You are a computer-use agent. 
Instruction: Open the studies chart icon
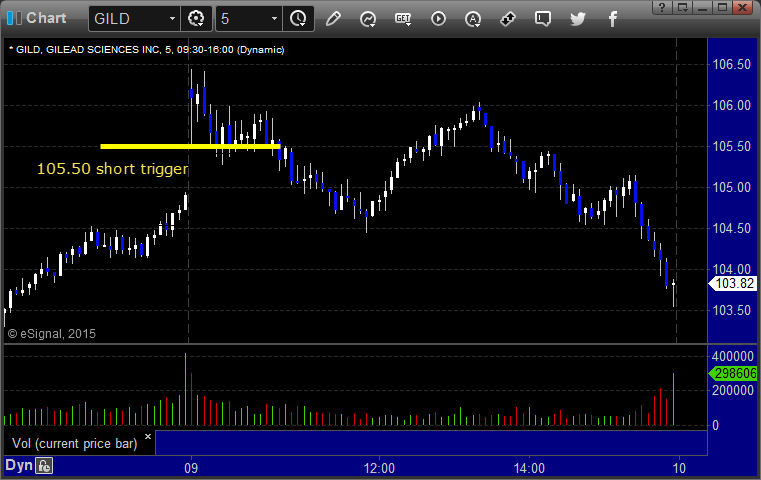click(x=368, y=19)
